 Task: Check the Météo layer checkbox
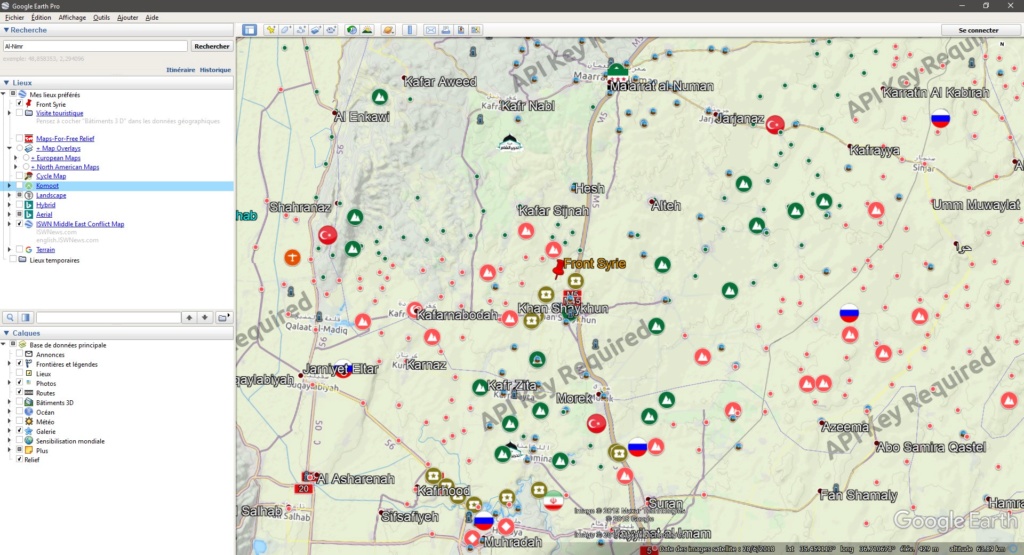(x=20, y=422)
